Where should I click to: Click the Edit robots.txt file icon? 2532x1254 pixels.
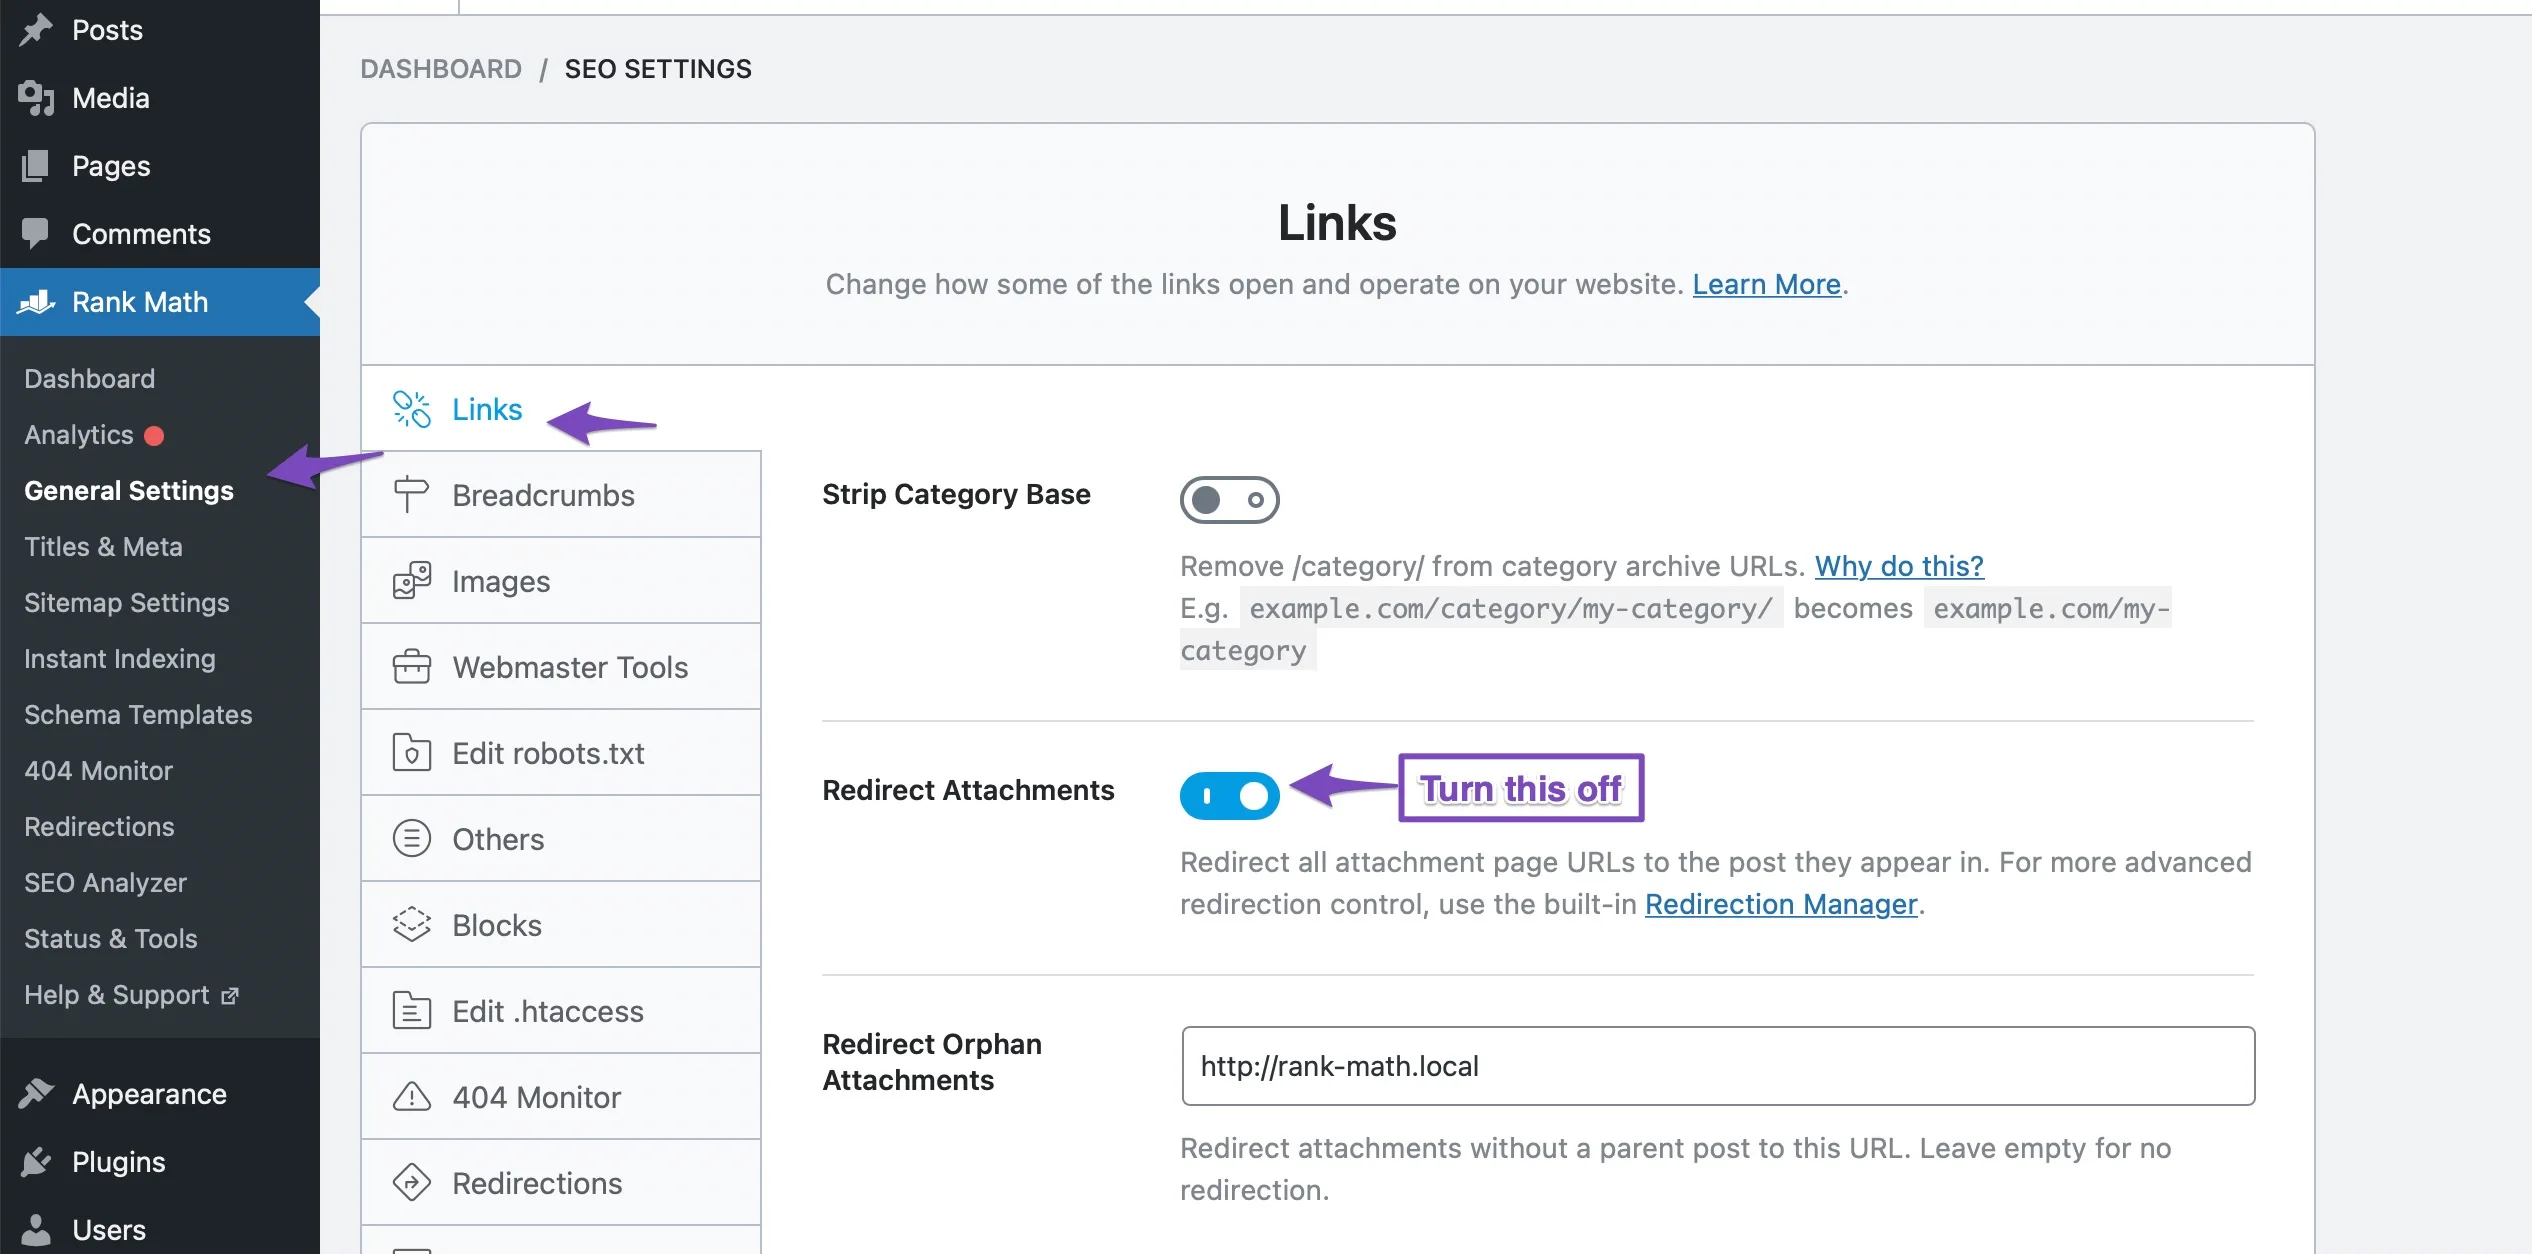(x=411, y=753)
